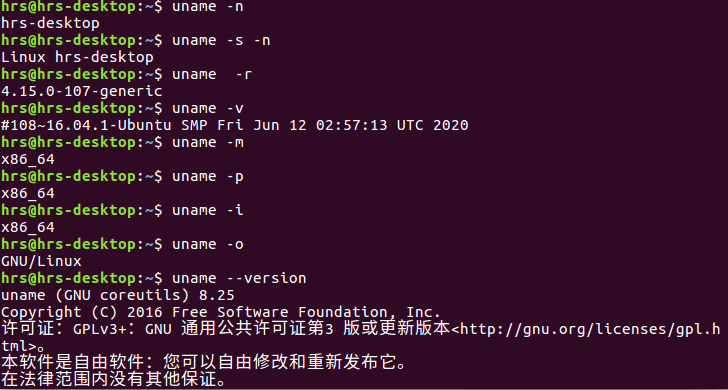Click the "uname -n" command on the top line

point(208,7)
